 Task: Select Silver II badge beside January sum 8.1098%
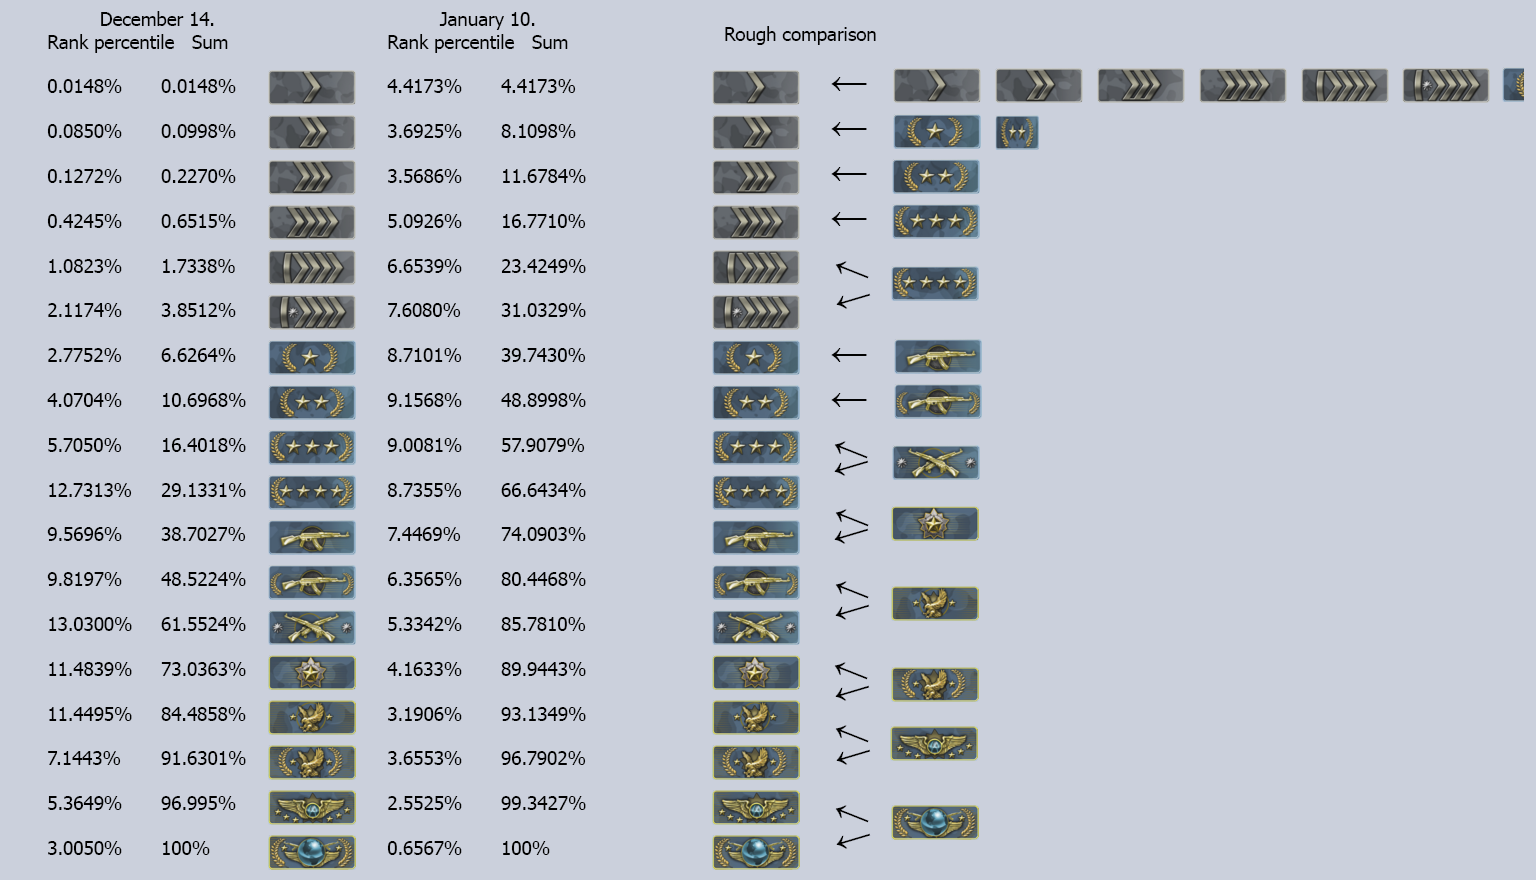[x=756, y=132]
